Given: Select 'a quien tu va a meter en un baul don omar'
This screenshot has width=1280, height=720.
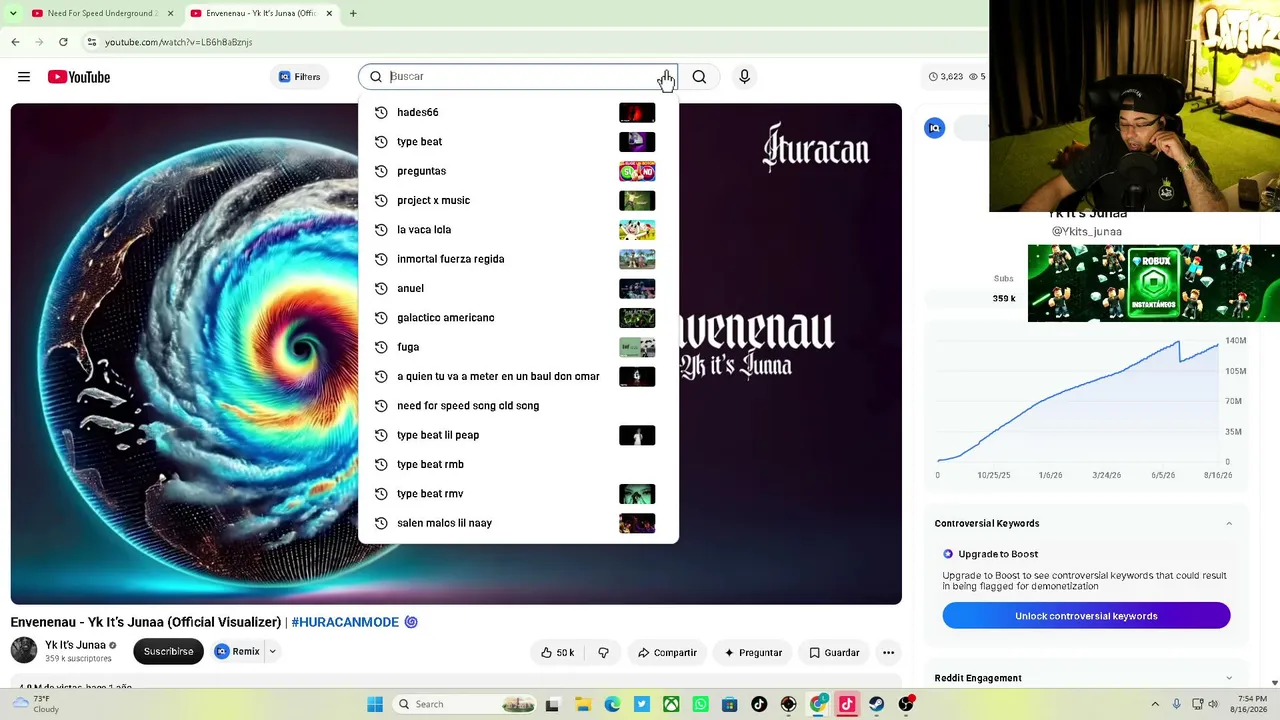Looking at the screenshot, I should (518, 376).
